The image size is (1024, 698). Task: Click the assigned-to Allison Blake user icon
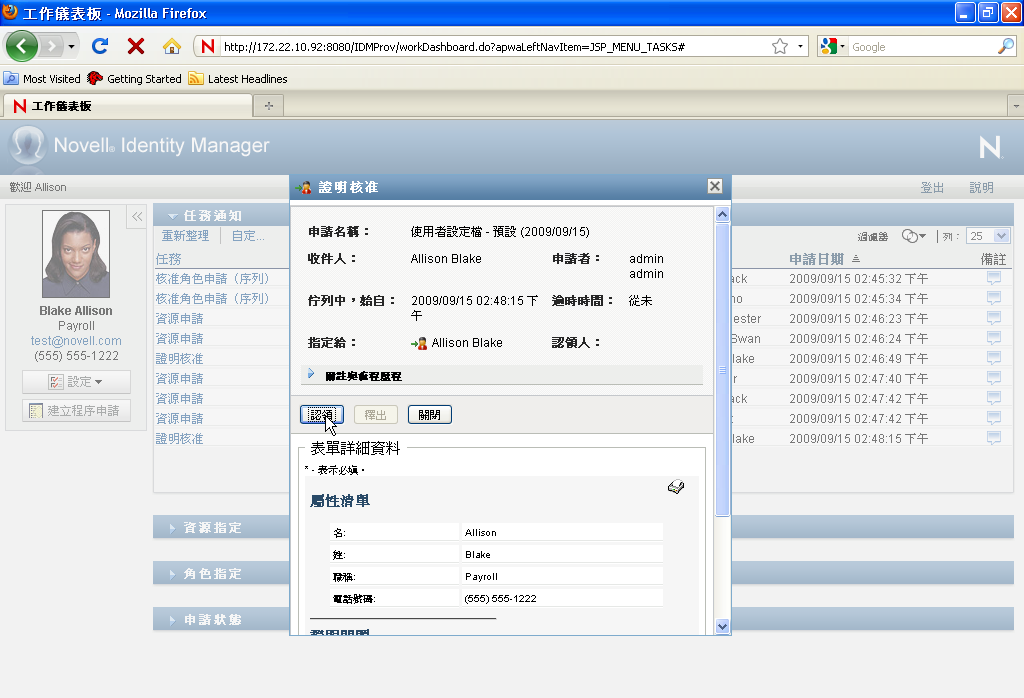point(419,343)
